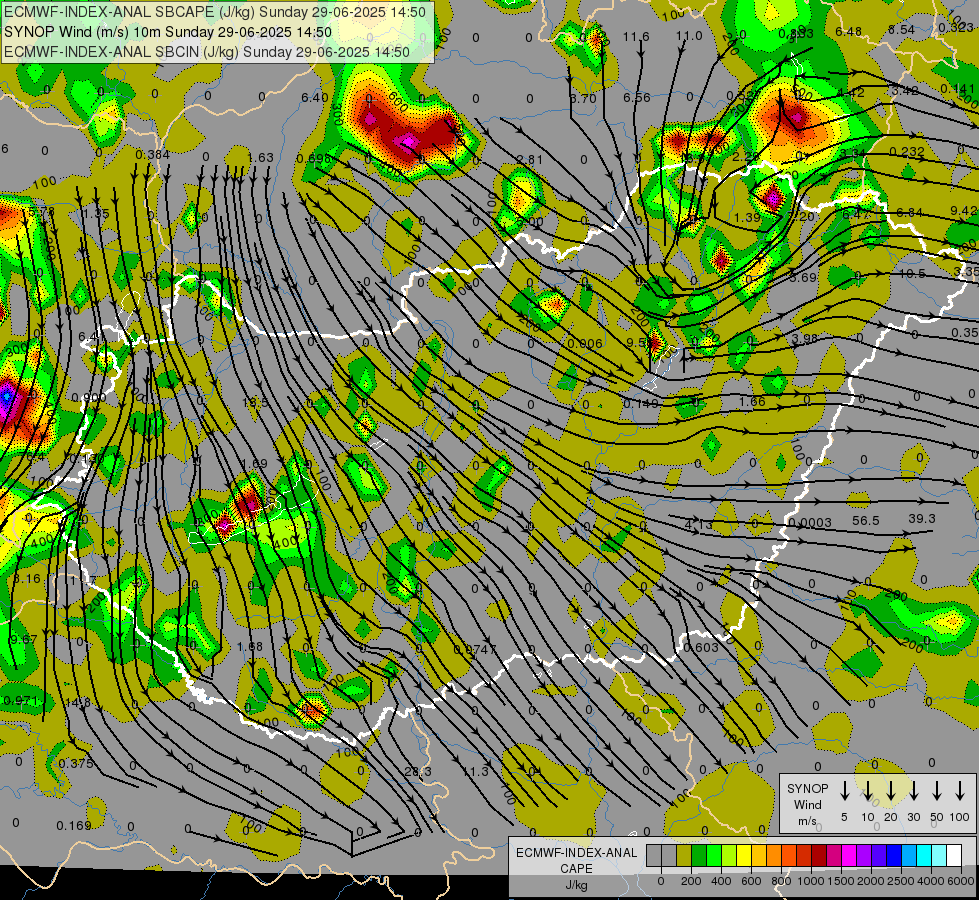Click the SBCAPE title line in header
979x900 pixels.
215,12
